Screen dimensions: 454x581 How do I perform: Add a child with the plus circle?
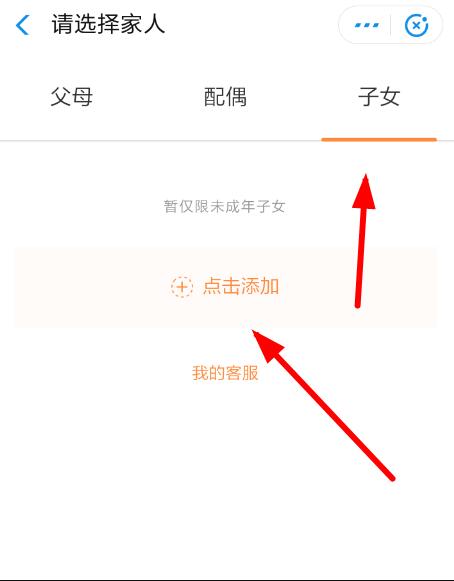point(182,286)
